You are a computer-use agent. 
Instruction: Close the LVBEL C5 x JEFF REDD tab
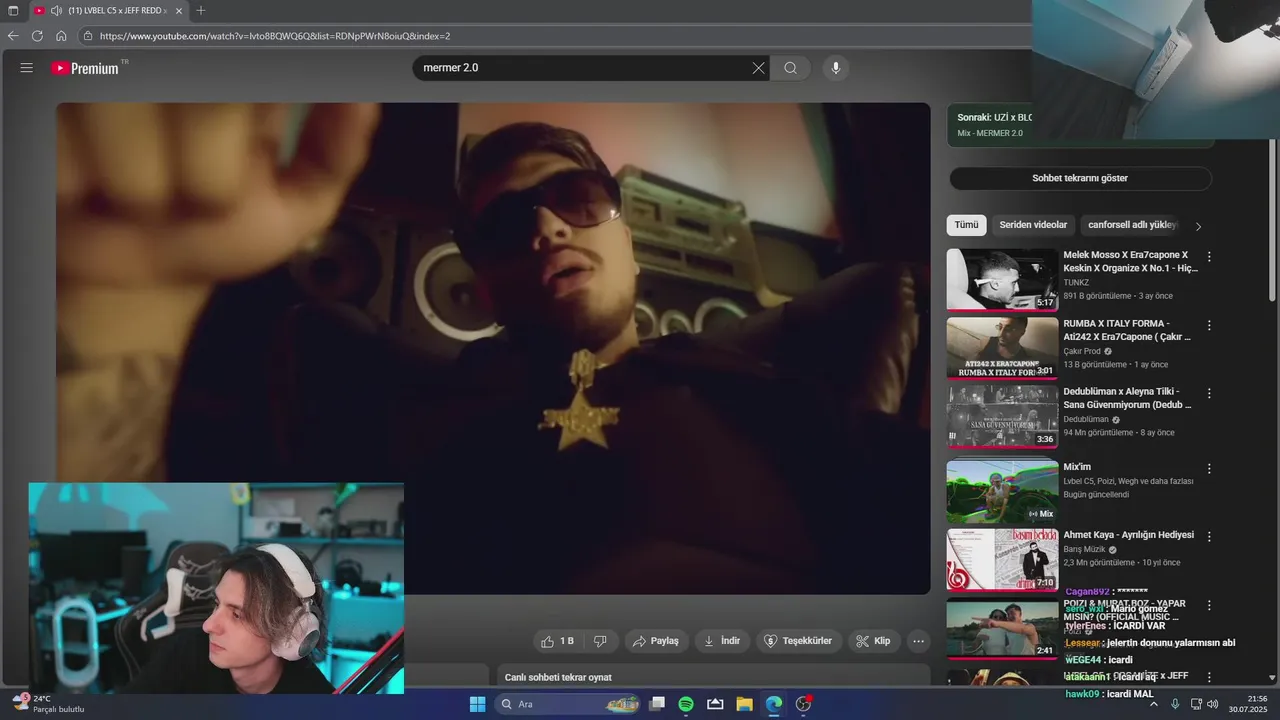(x=180, y=10)
